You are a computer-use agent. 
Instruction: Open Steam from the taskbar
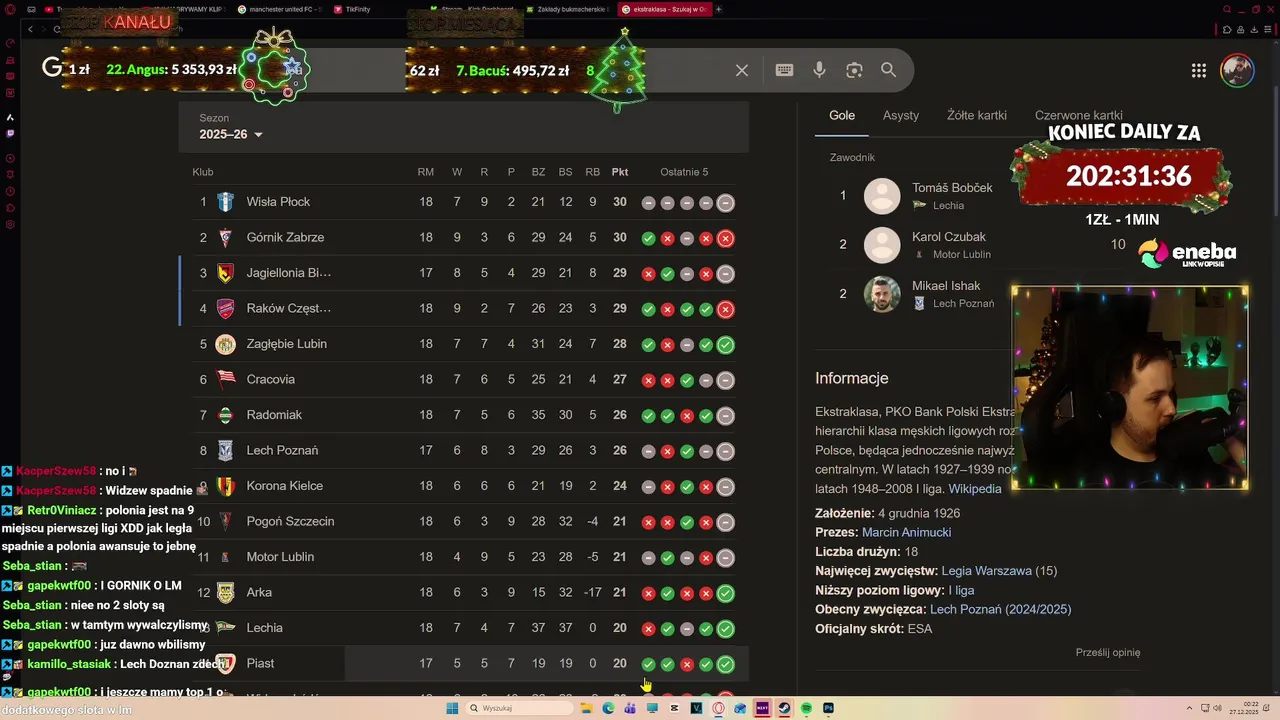coord(784,708)
